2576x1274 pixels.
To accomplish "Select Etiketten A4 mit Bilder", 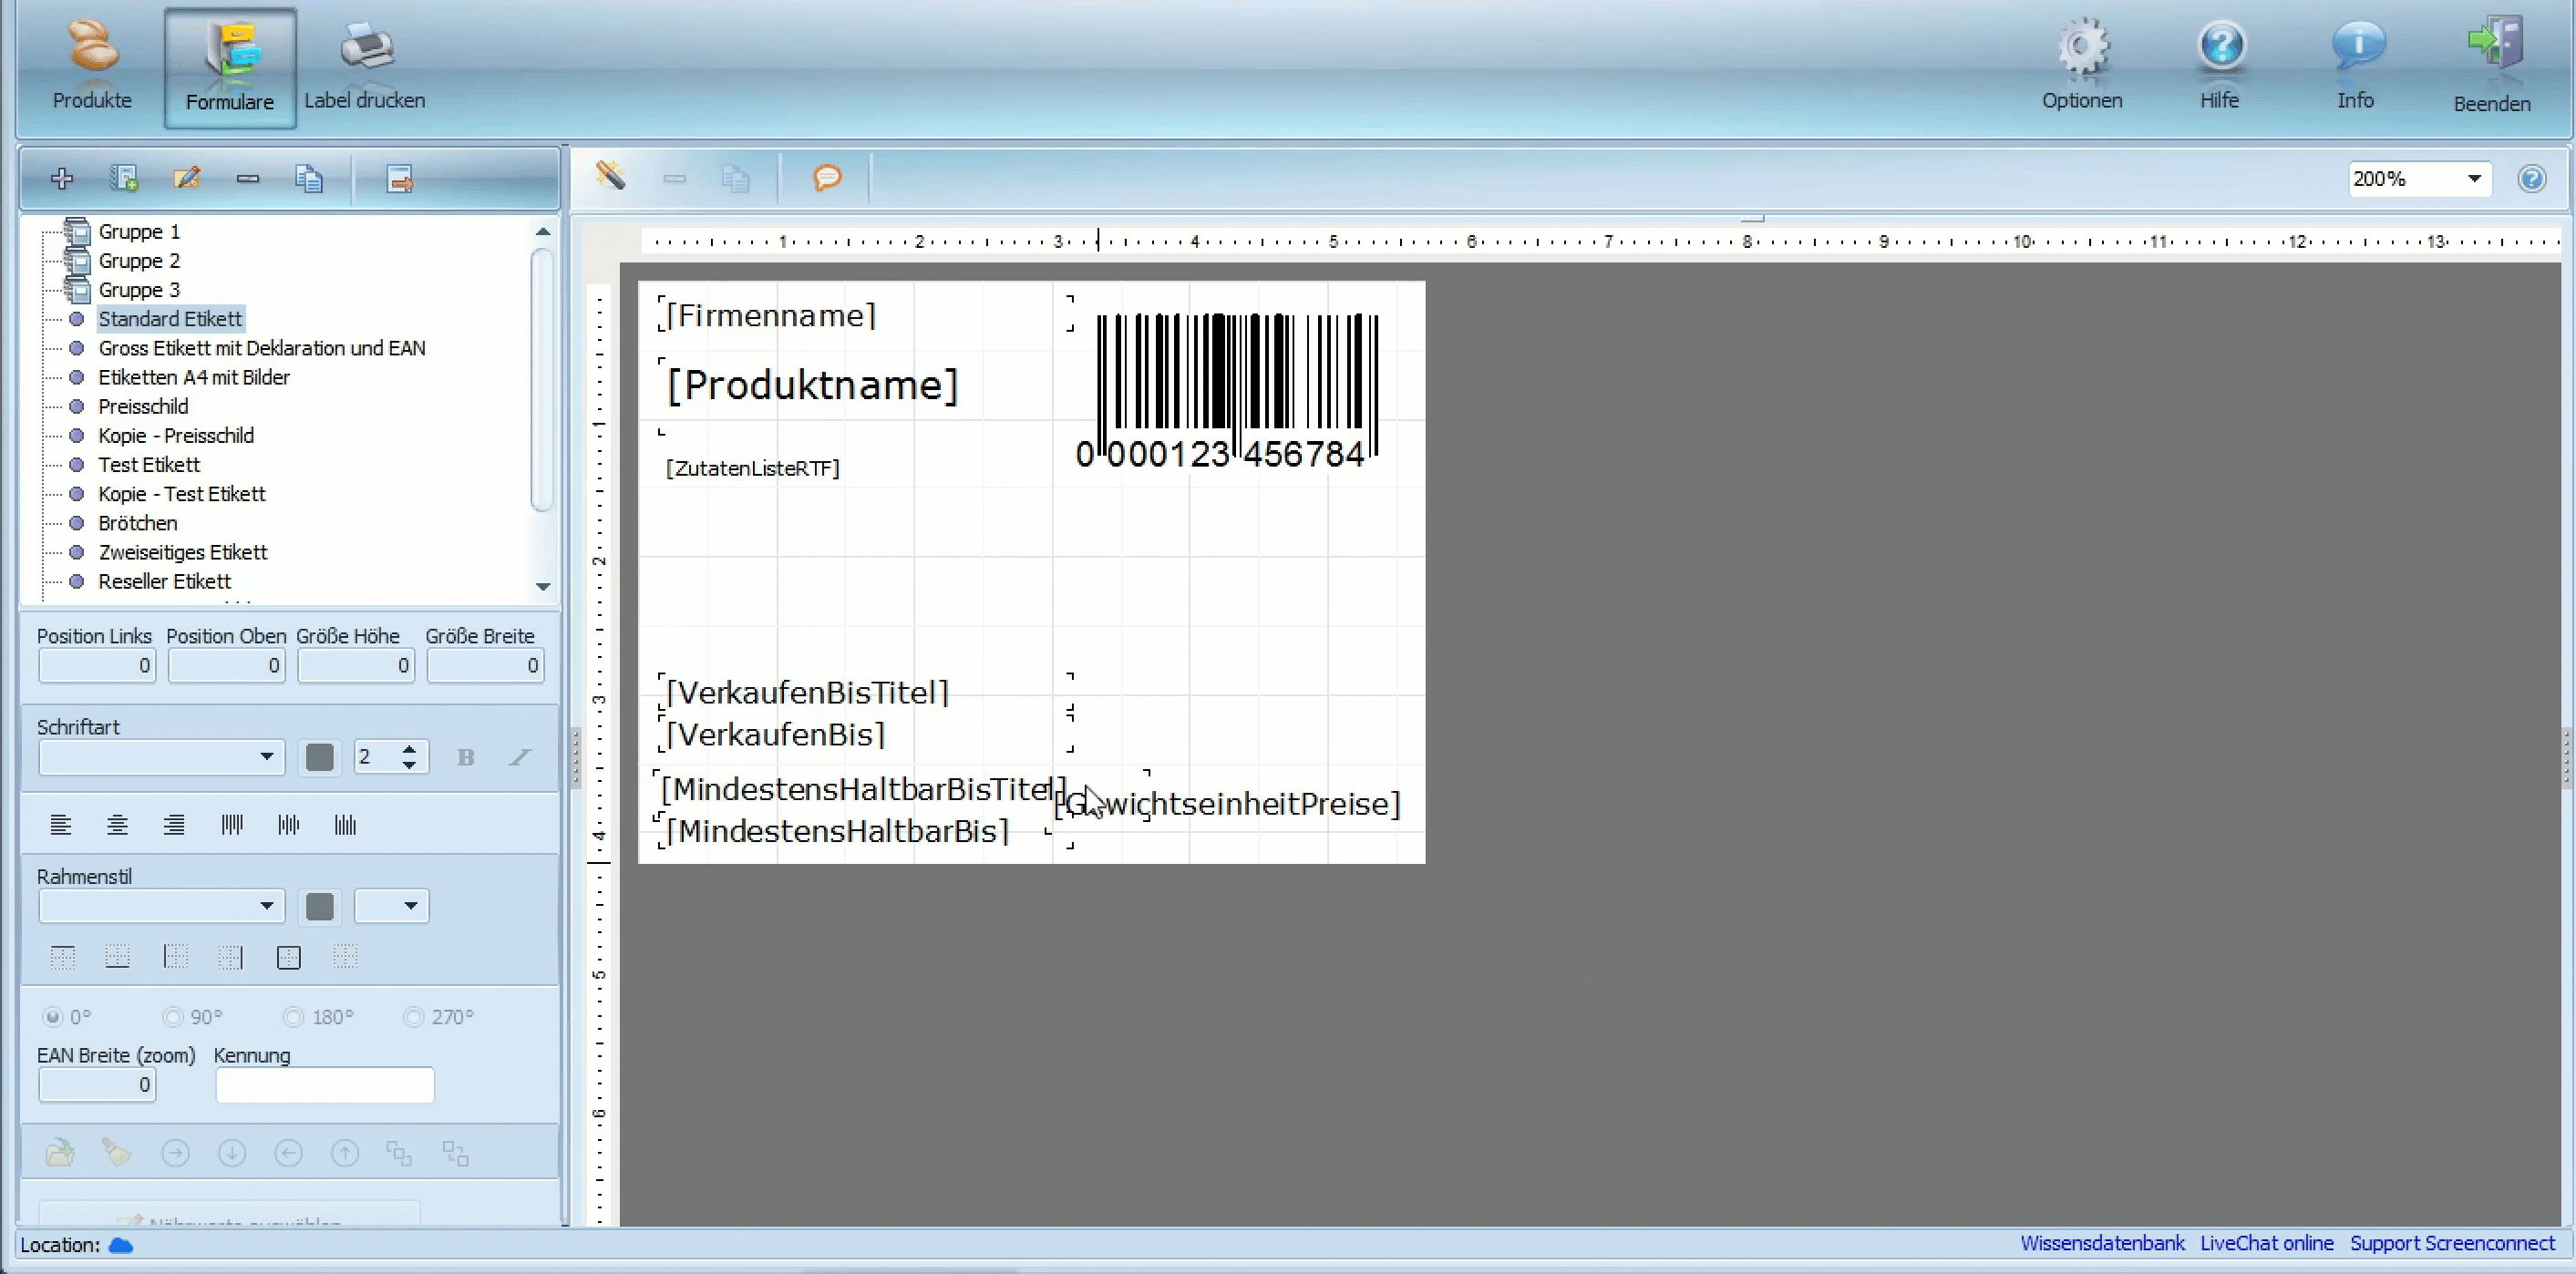I will (x=194, y=377).
